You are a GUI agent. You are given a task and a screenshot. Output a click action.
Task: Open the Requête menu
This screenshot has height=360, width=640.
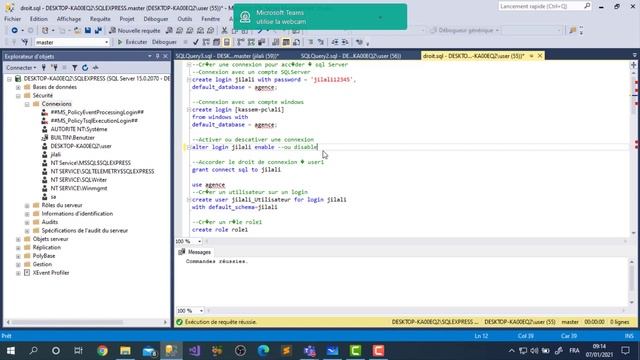100,19
